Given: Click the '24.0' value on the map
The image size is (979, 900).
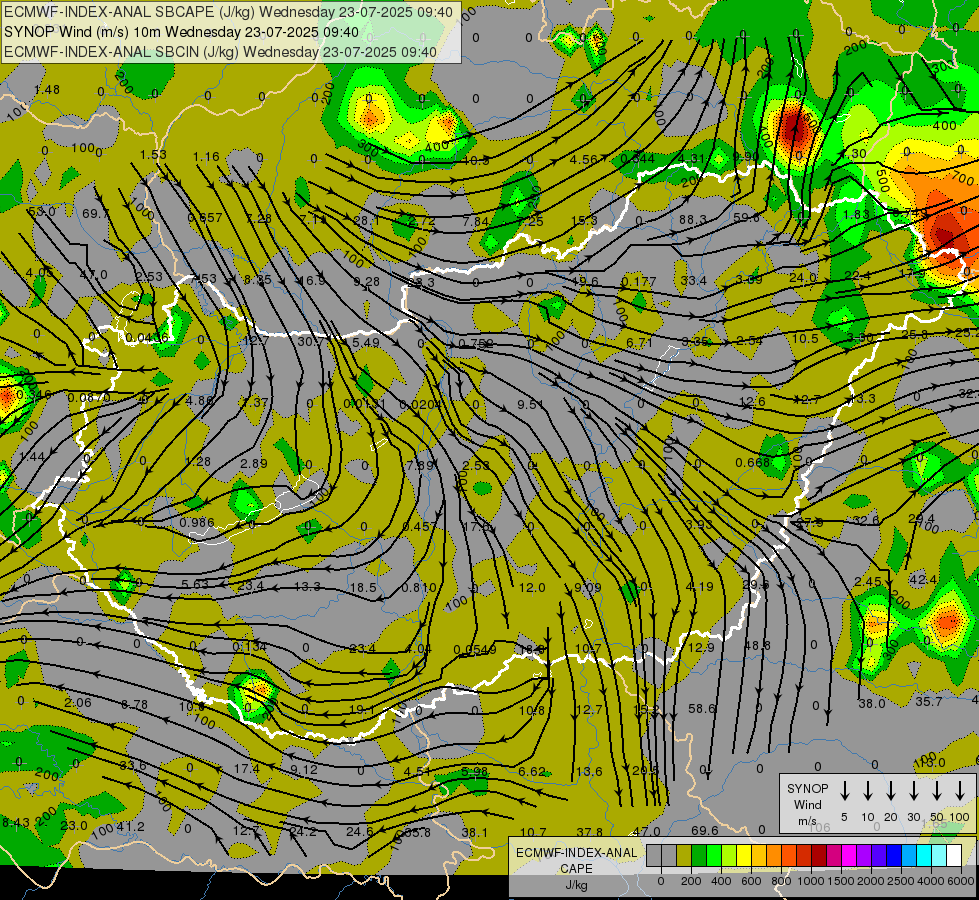Looking at the screenshot, I should 803,277.
